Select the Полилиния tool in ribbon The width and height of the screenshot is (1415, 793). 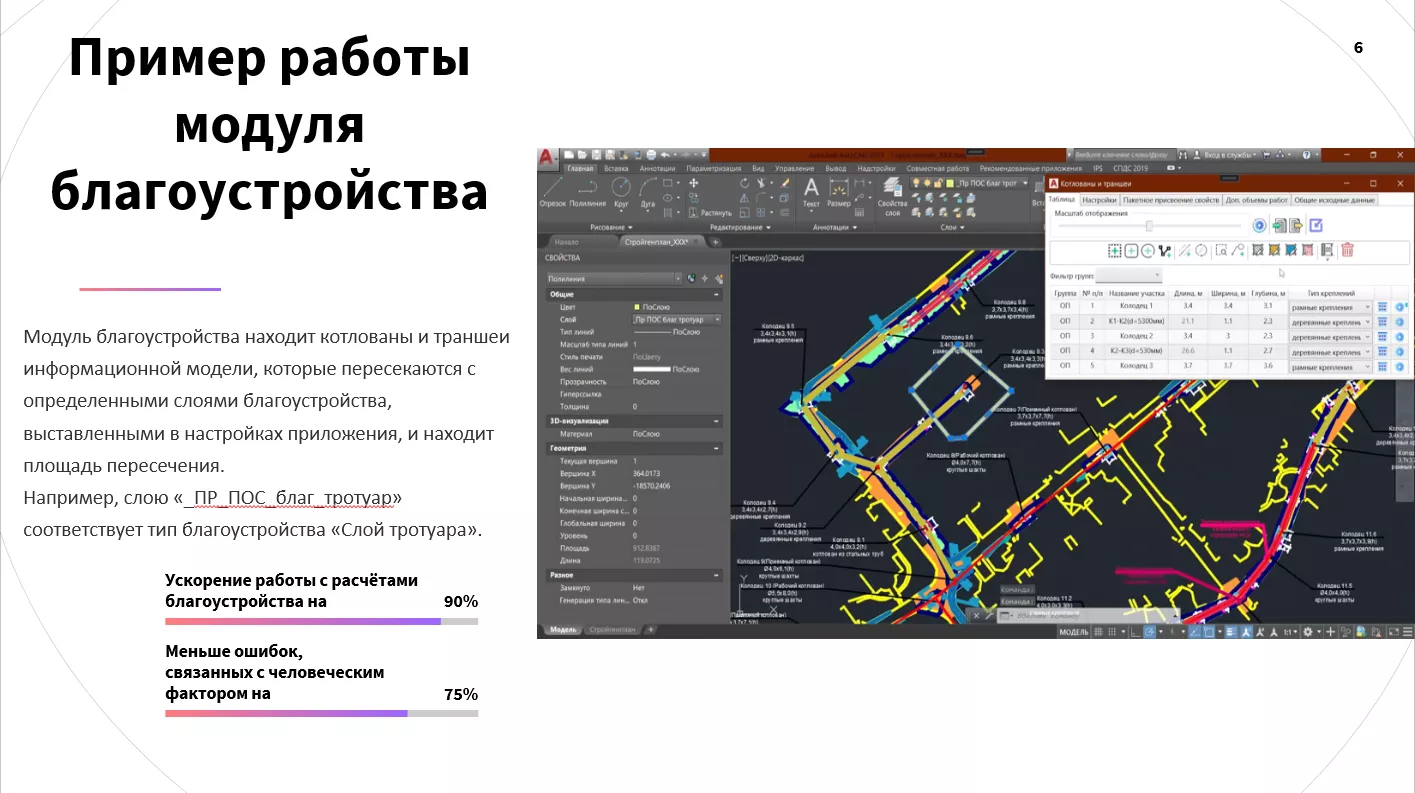coord(588,190)
